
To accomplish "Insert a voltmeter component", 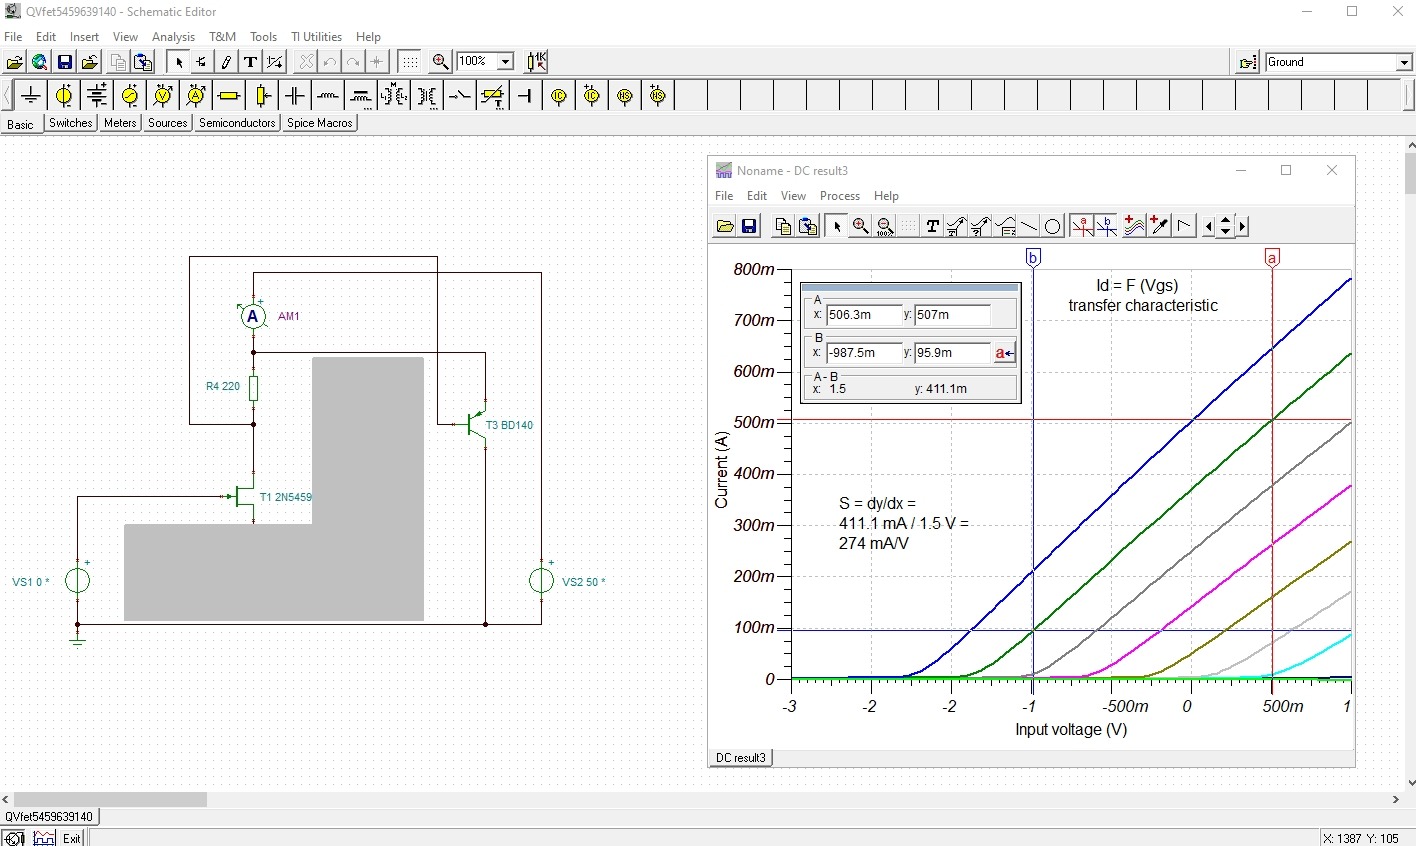I will point(163,96).
